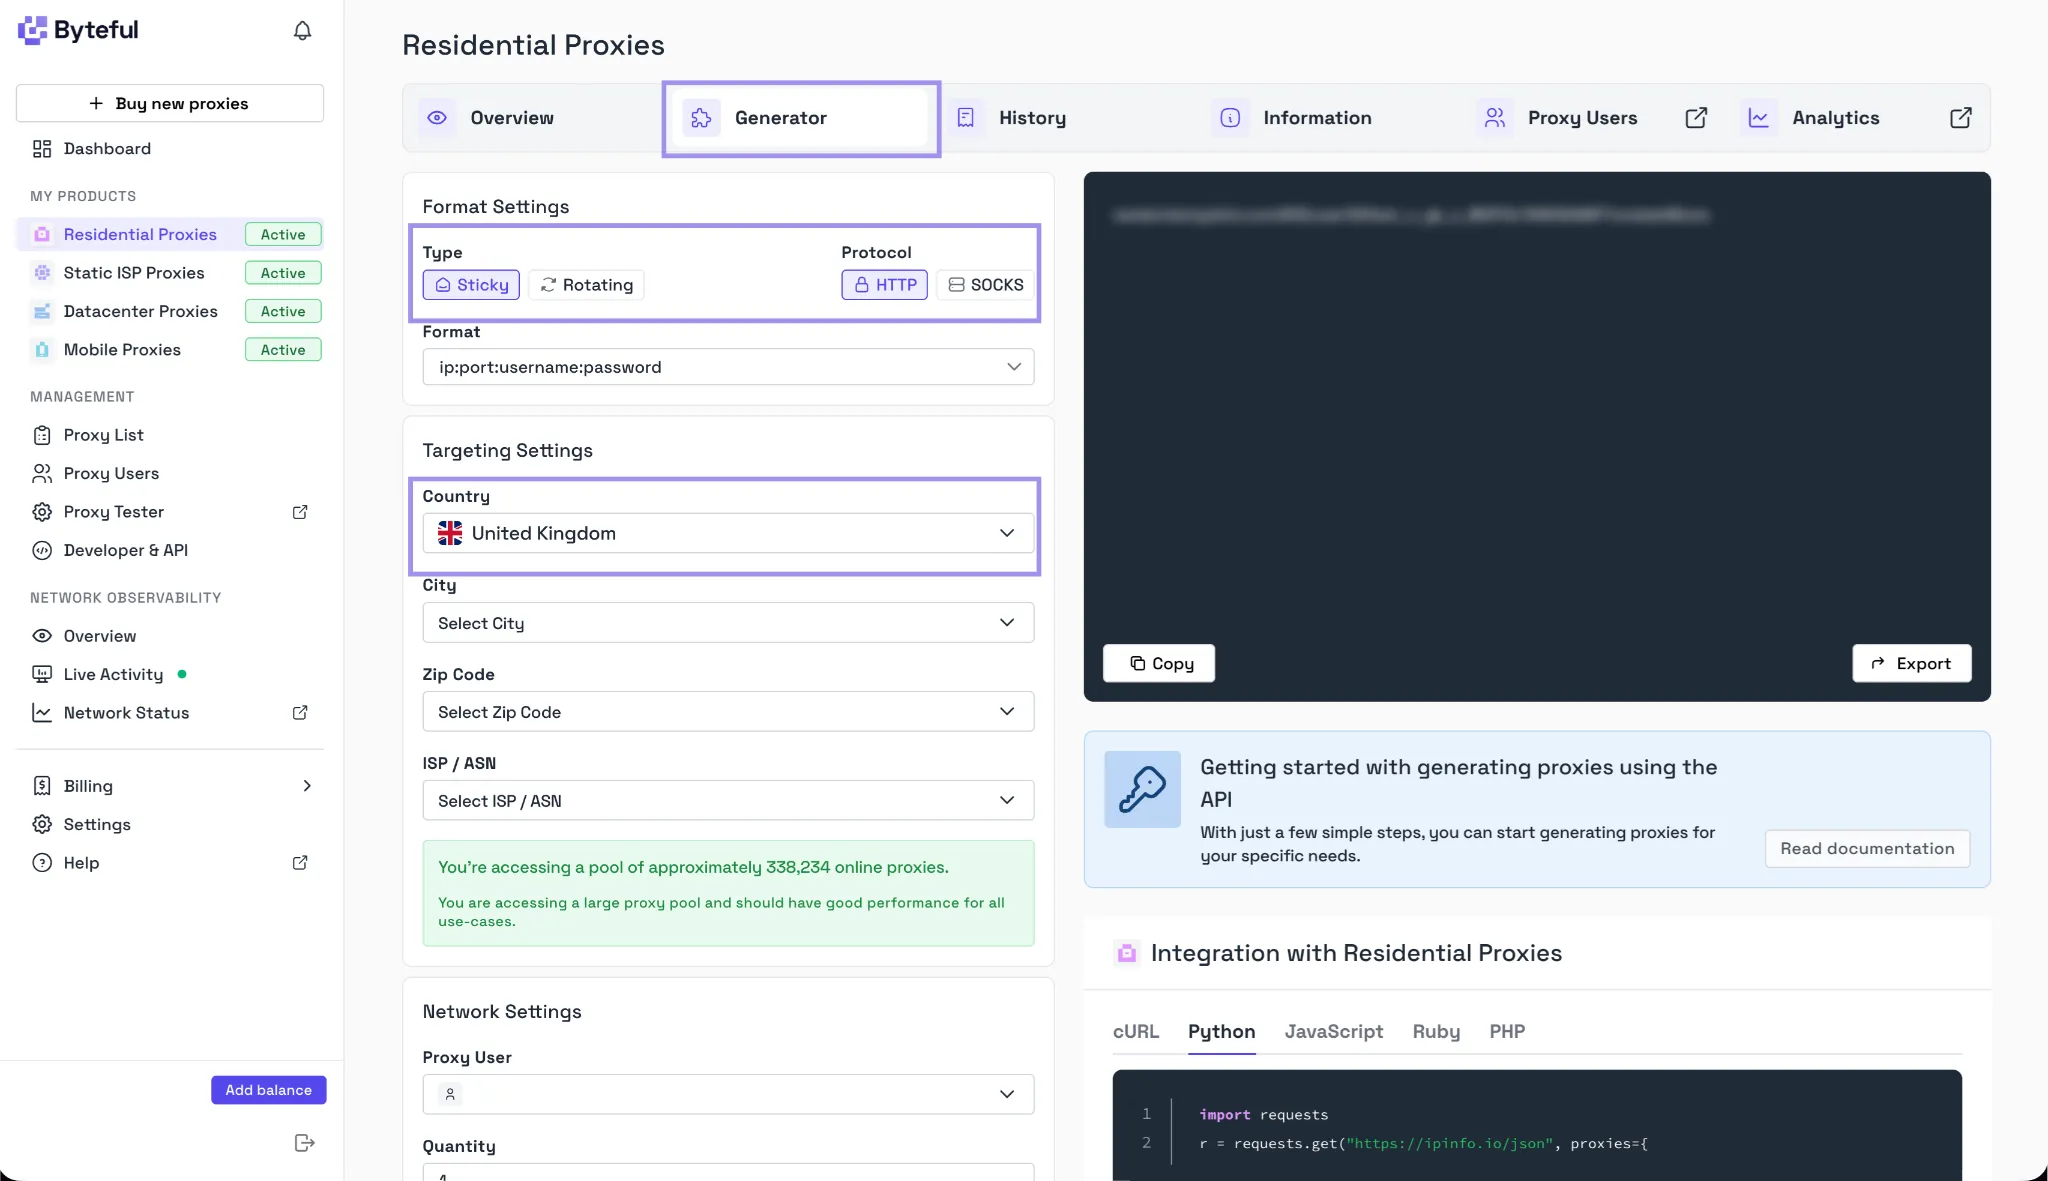Open the notifications bell
This screenshot has width=2048, height=1181.
[x=302, y=31]
